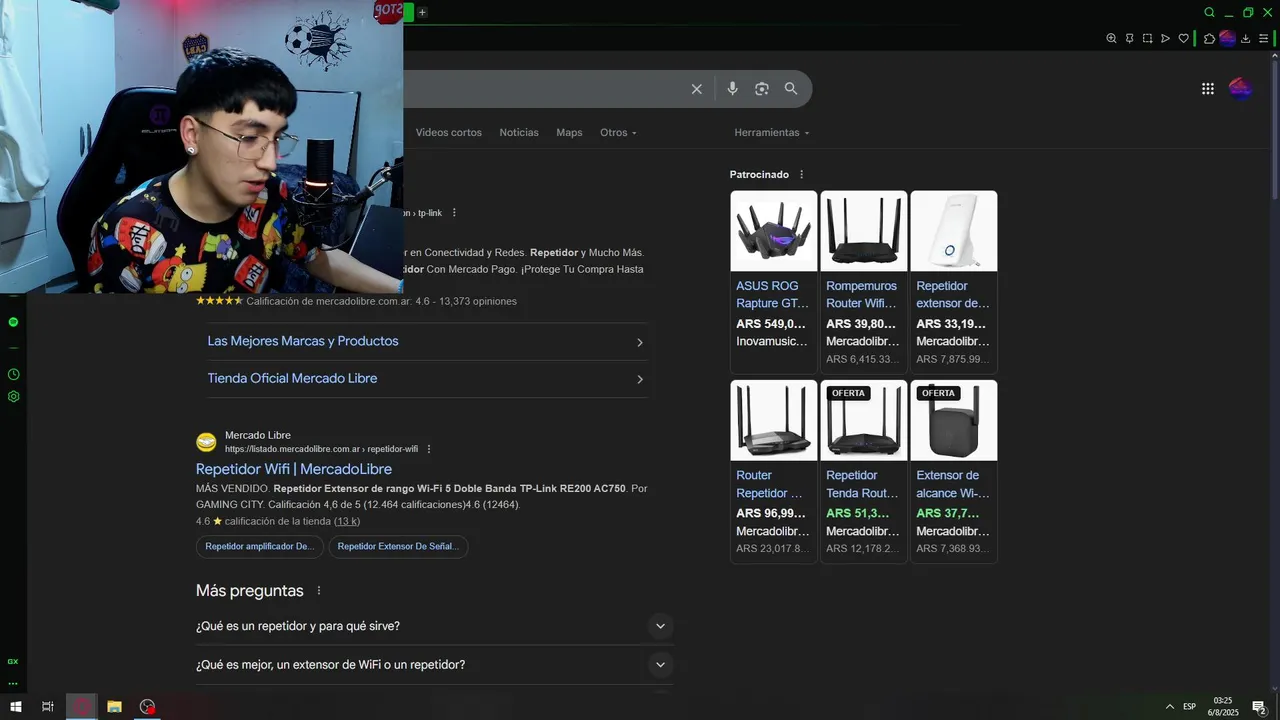Open the 13 k store ratings link
1280x720 pixels.
point(347,522)
